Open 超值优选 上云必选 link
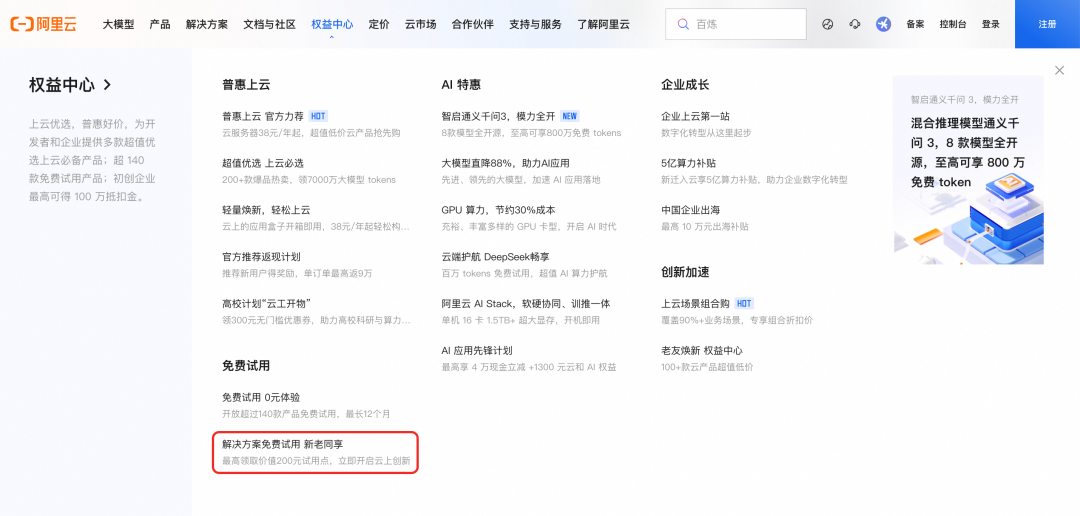Image resolution: width=1080 pixels, height=516 pixels. tap(262, 163)
